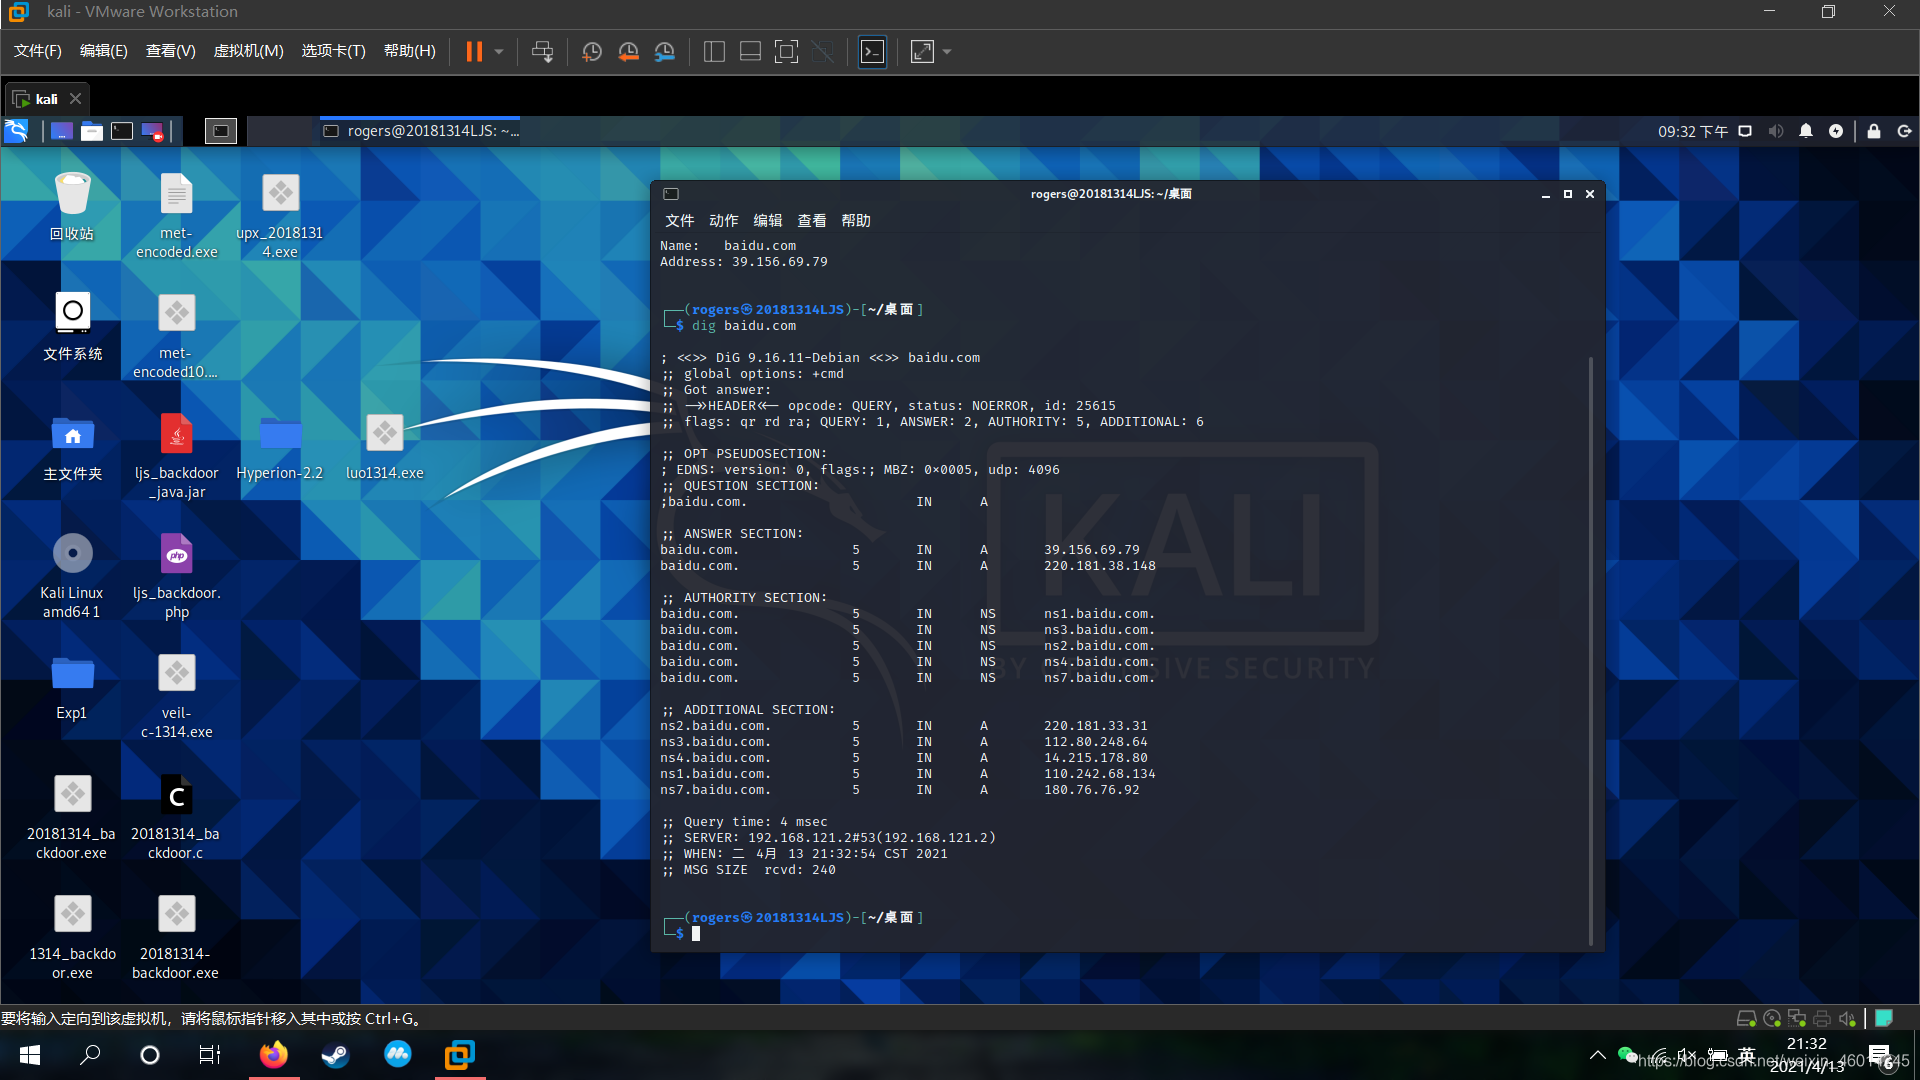The width and height of the screenshot is (1920, 1080).
Task: Open the snapshot manager
Action: (x=665, y=52)
